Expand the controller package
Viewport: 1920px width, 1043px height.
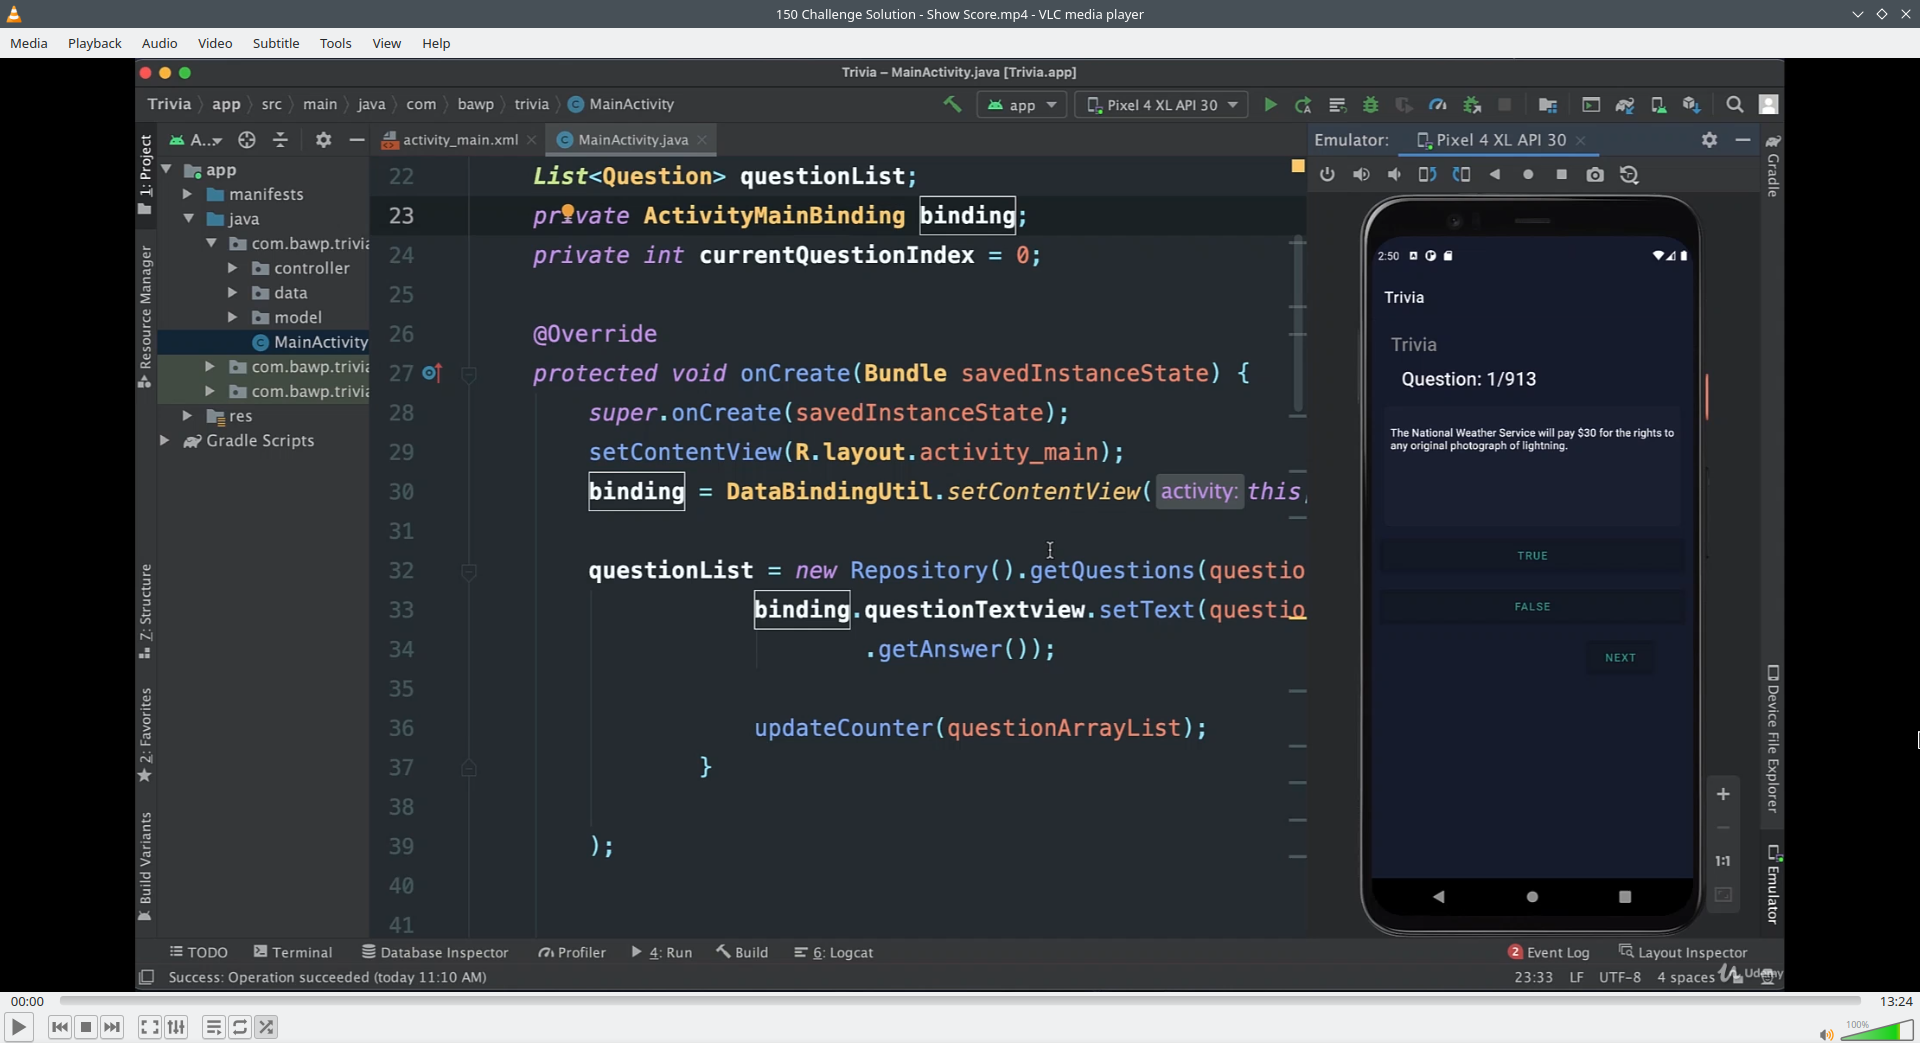click(x=232, y=268)
